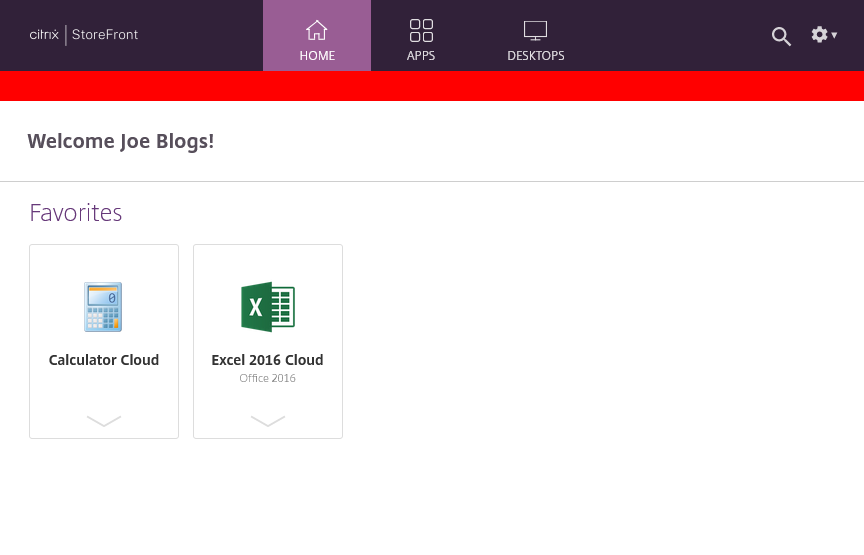
Task: Switch to the HOME tab label
Action: (317, 56)
